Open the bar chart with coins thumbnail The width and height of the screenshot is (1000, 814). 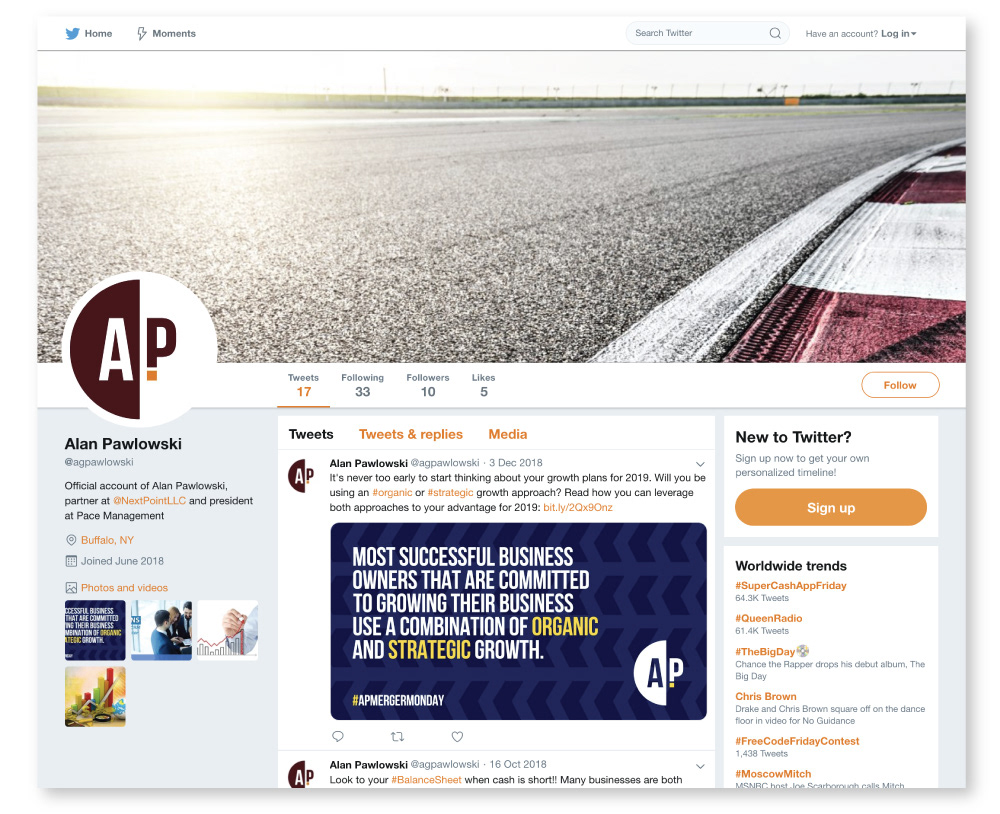point(95,697)
